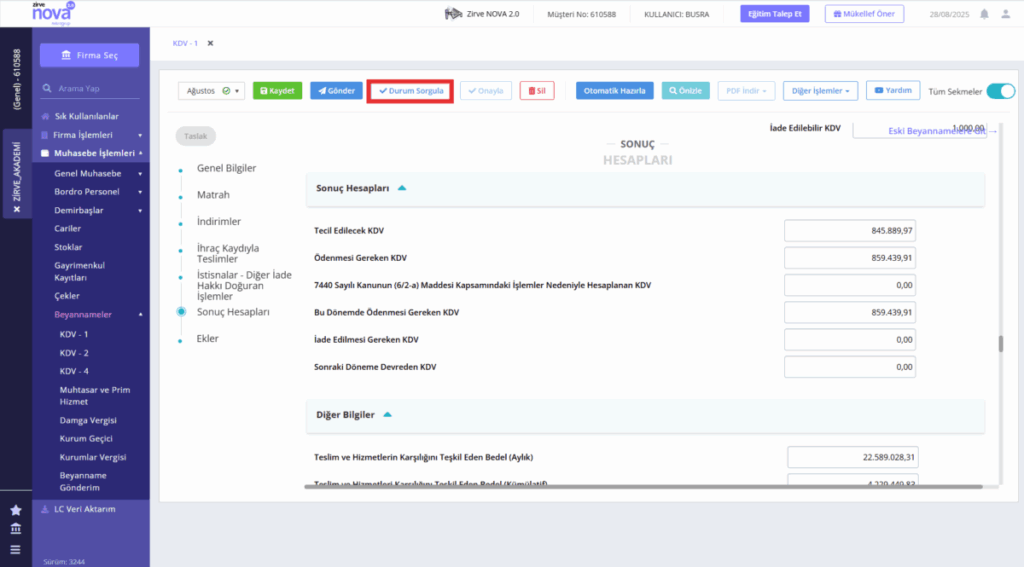Screen dimensions: 1024x567
Task: Click İade Edilmesi Gereken KDV field
Action: [x=850, y=340]
